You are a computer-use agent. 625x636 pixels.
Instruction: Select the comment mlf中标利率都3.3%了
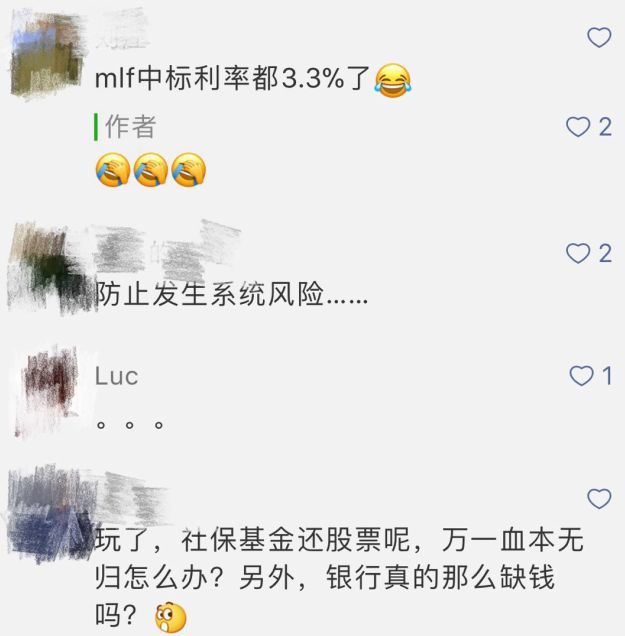pyautogui.click(x=232, y=78)
